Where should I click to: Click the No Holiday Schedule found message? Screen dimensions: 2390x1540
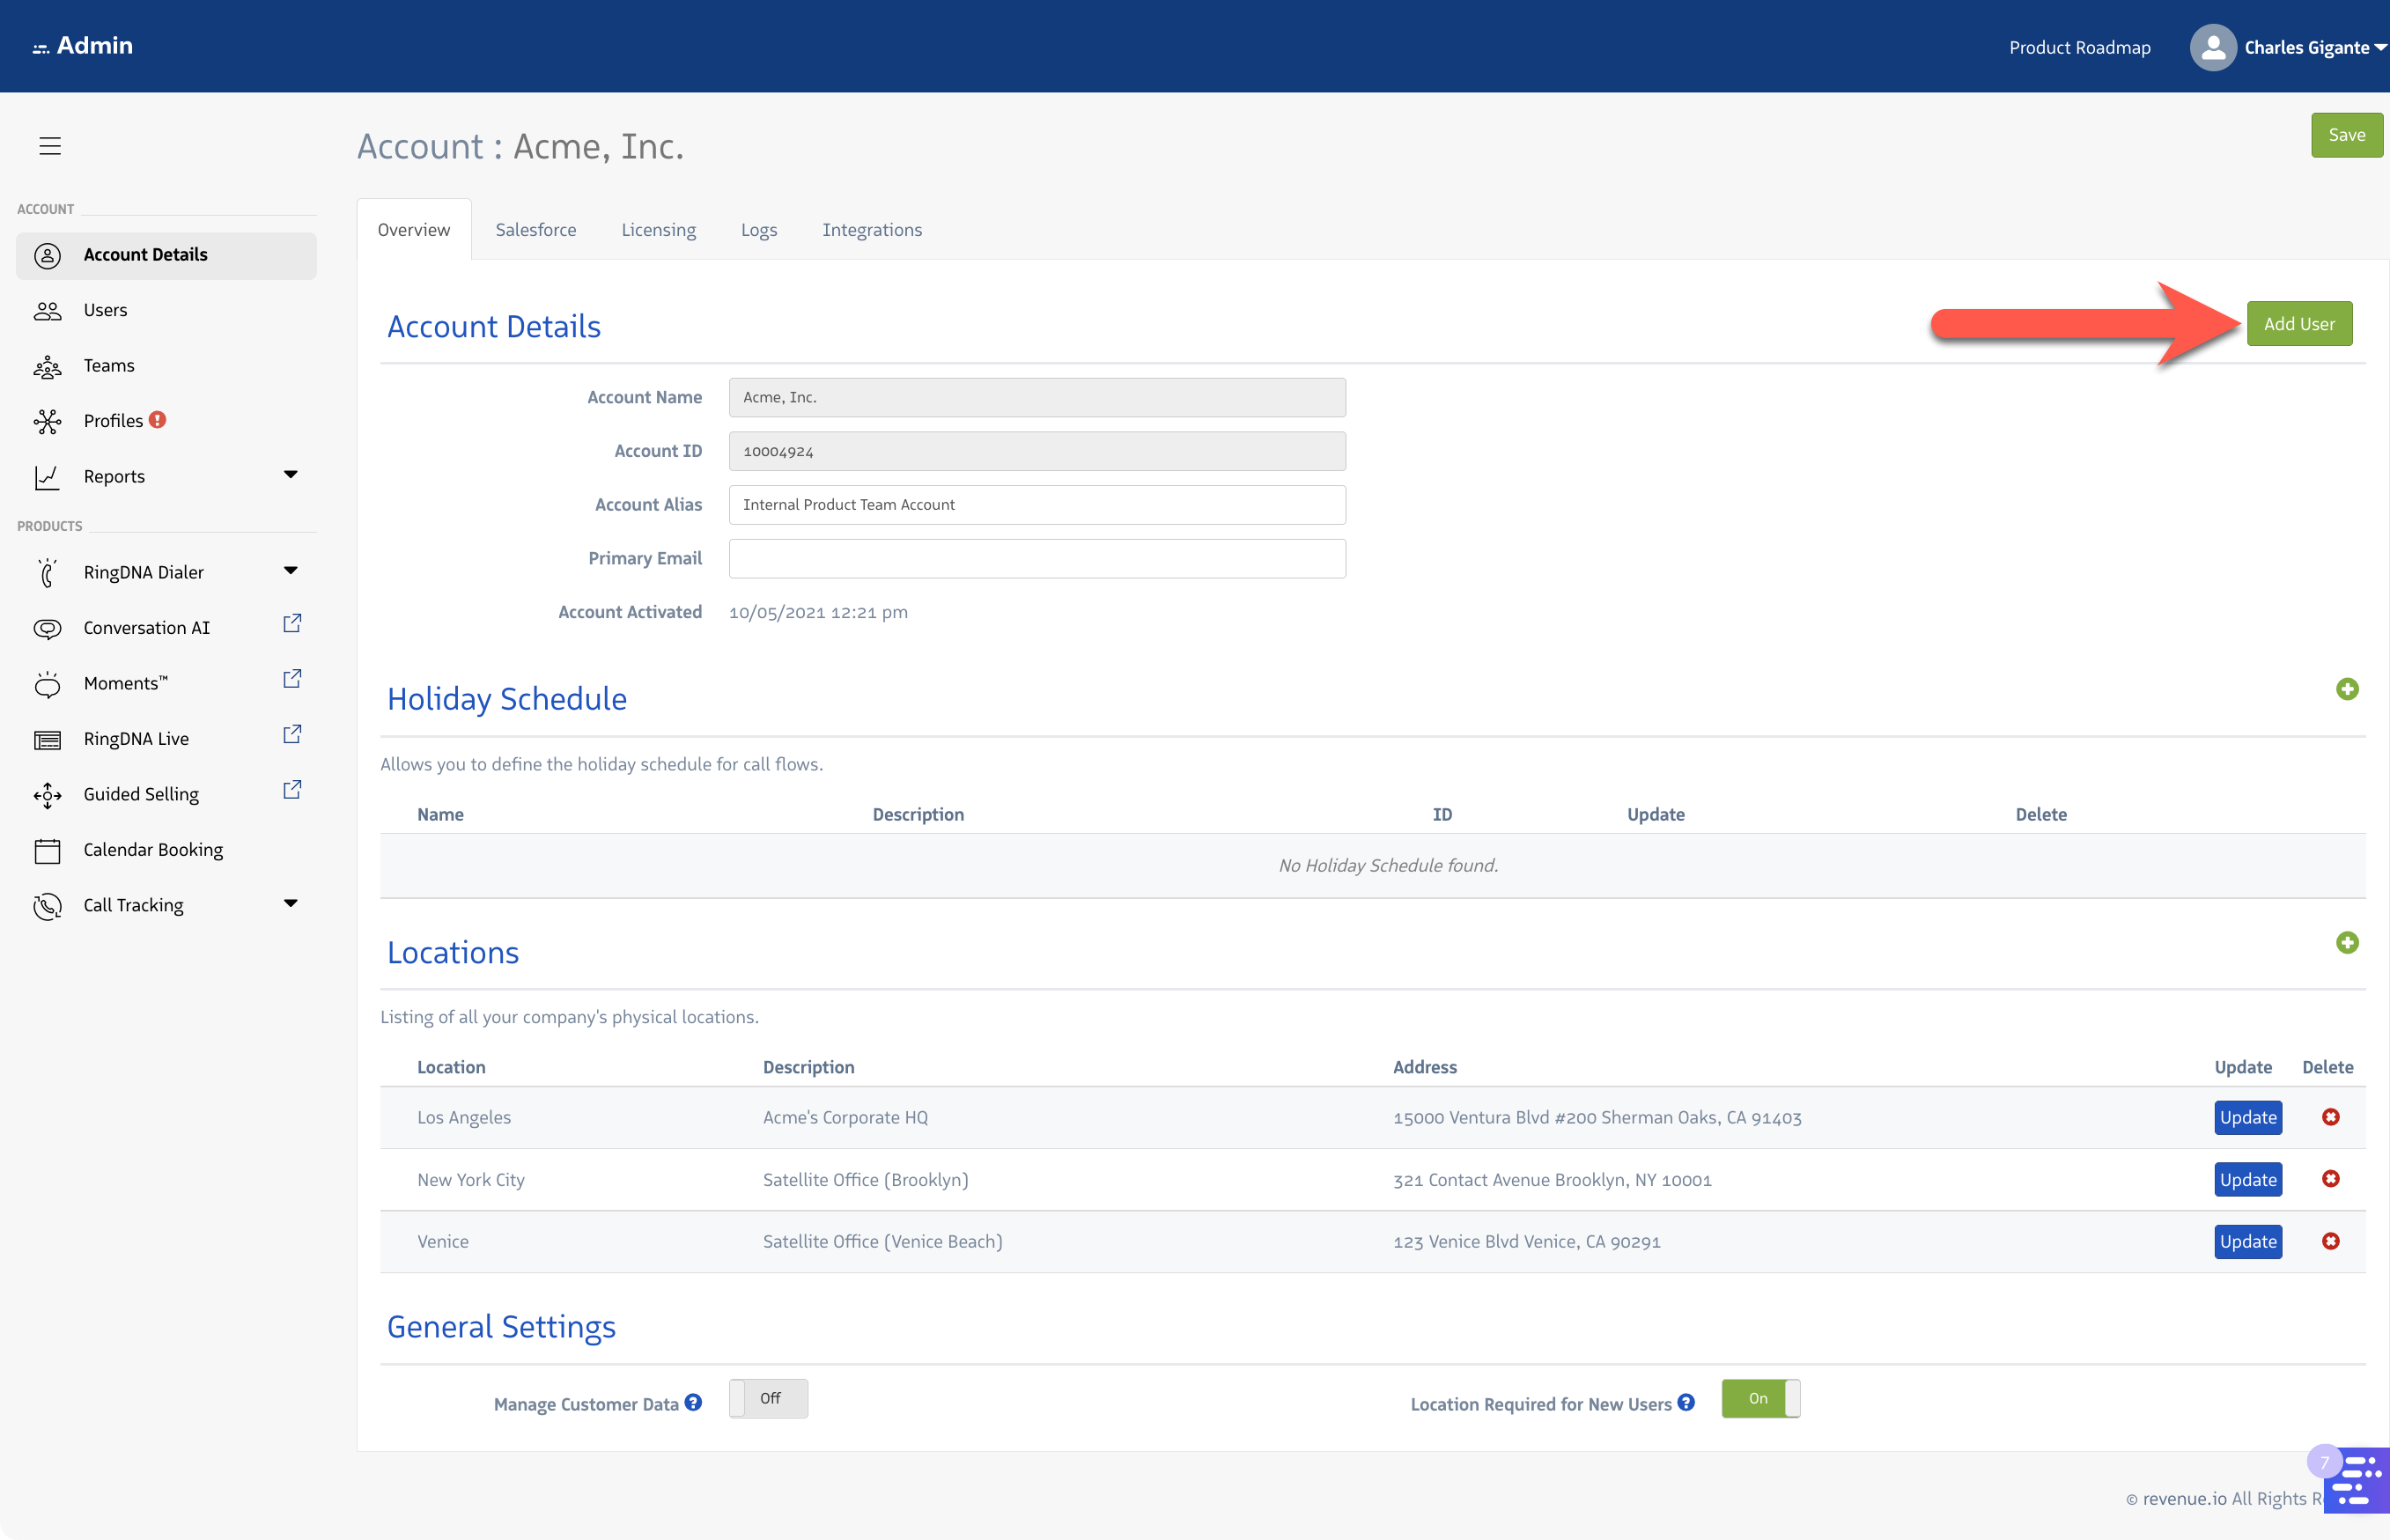coord(1388,866)
